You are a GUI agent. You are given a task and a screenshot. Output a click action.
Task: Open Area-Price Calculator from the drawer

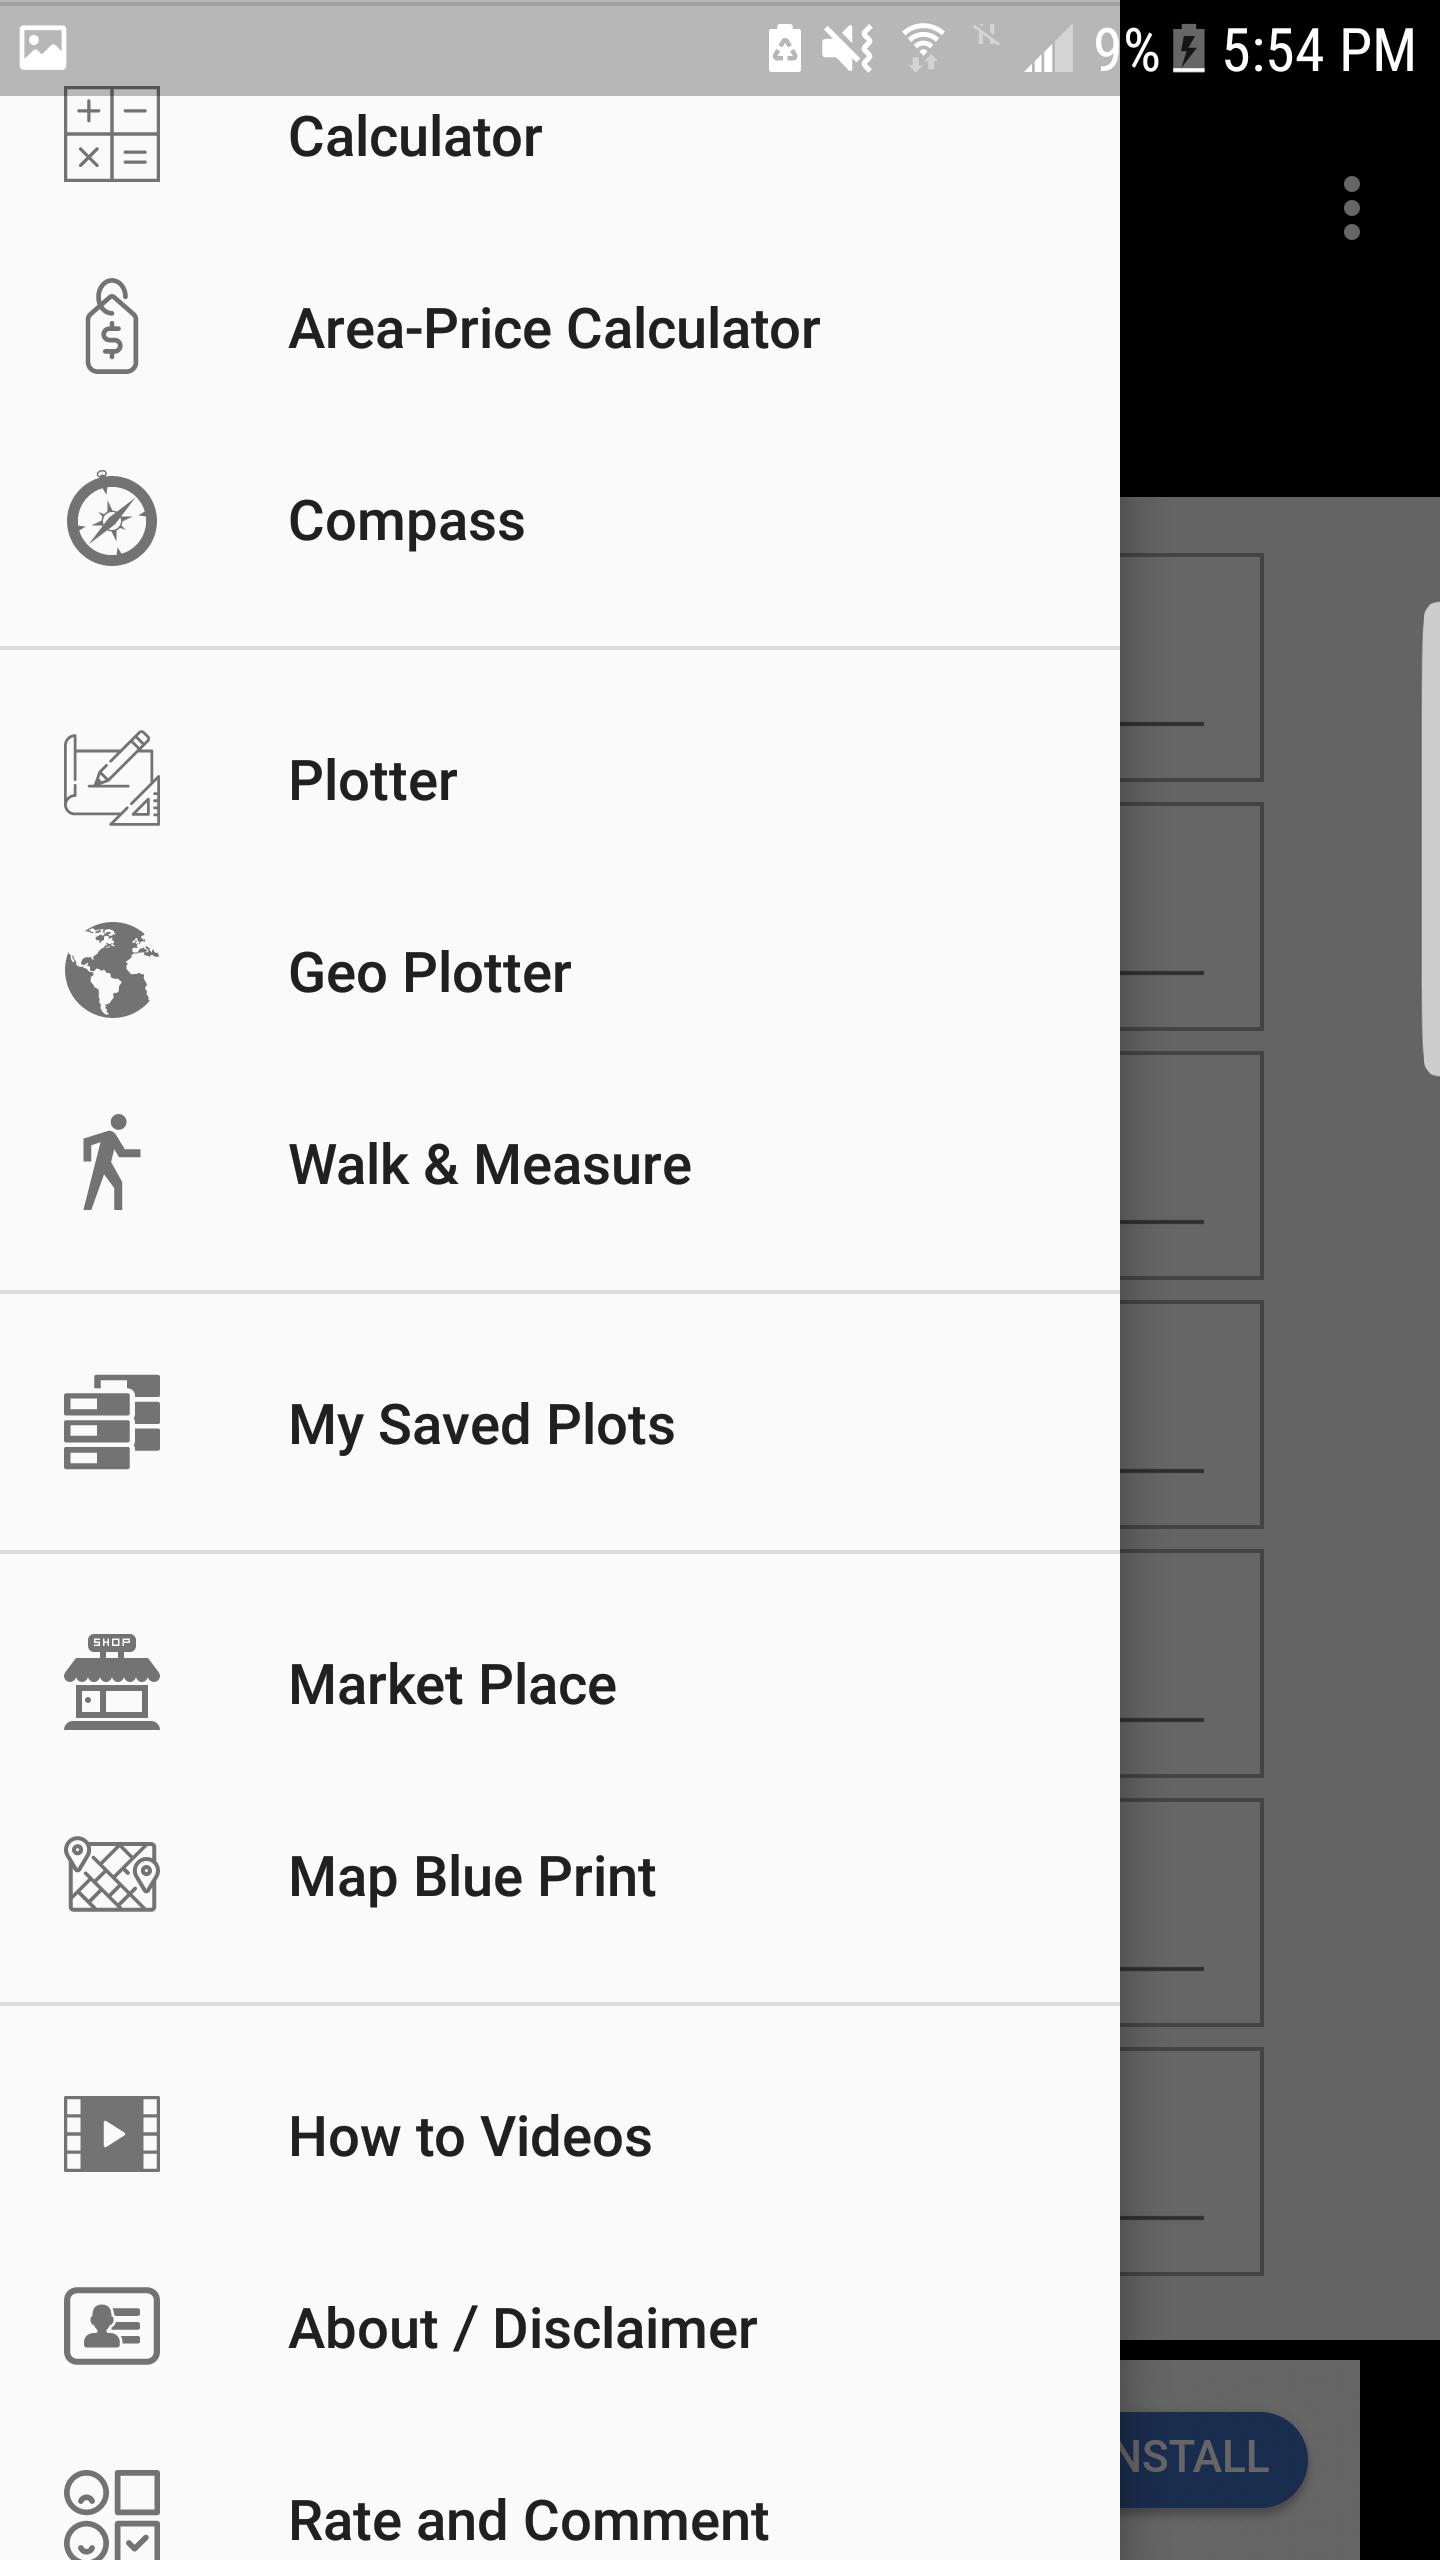(554, 329)
